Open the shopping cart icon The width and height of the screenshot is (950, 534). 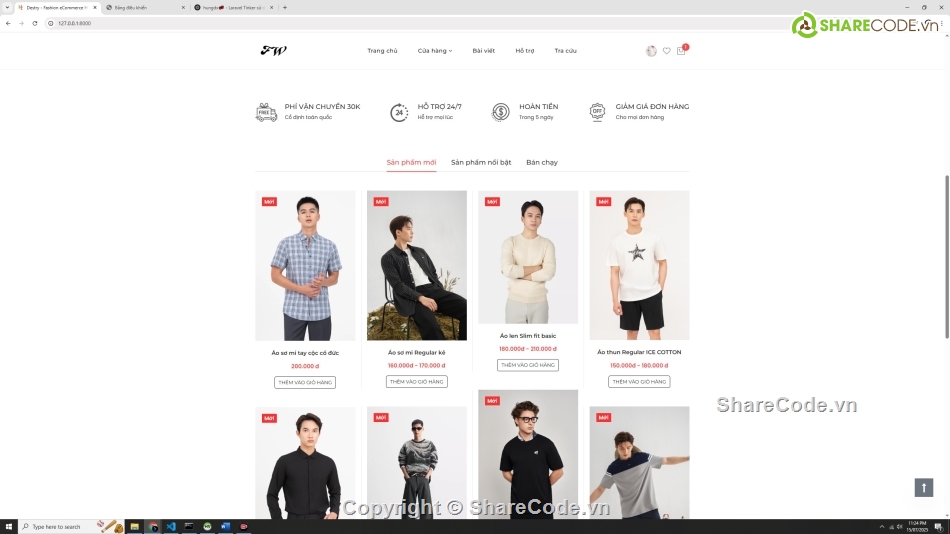point(681,51)
